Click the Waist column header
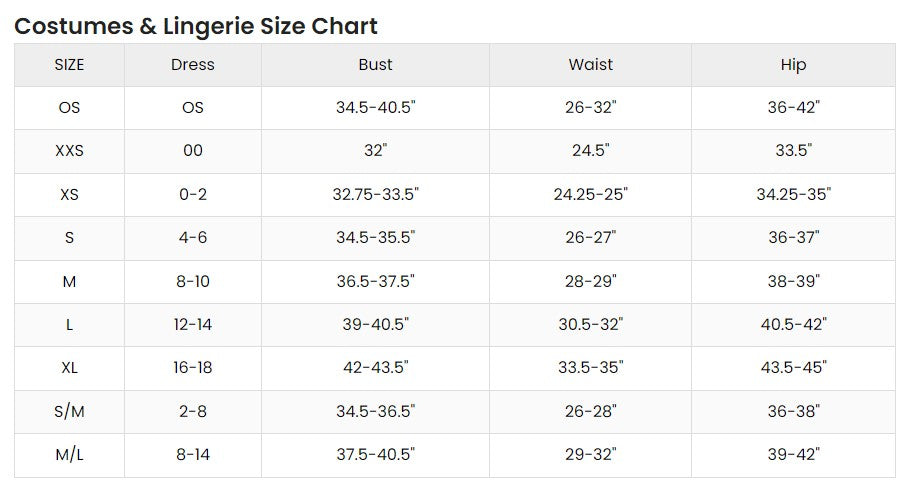Image resolution: width=911 pixels, height=498 pixels. coord(590,65)
